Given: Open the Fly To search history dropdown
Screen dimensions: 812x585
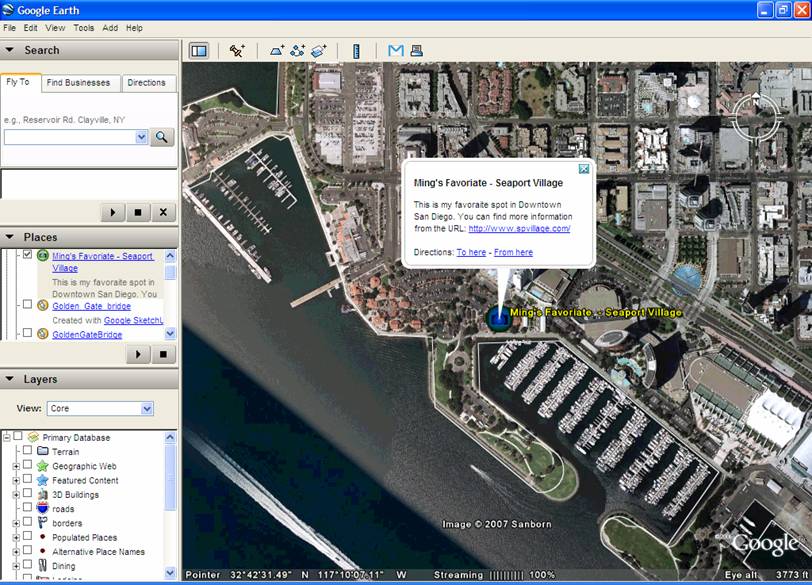Looking at the screenshot, I should 141,137.
